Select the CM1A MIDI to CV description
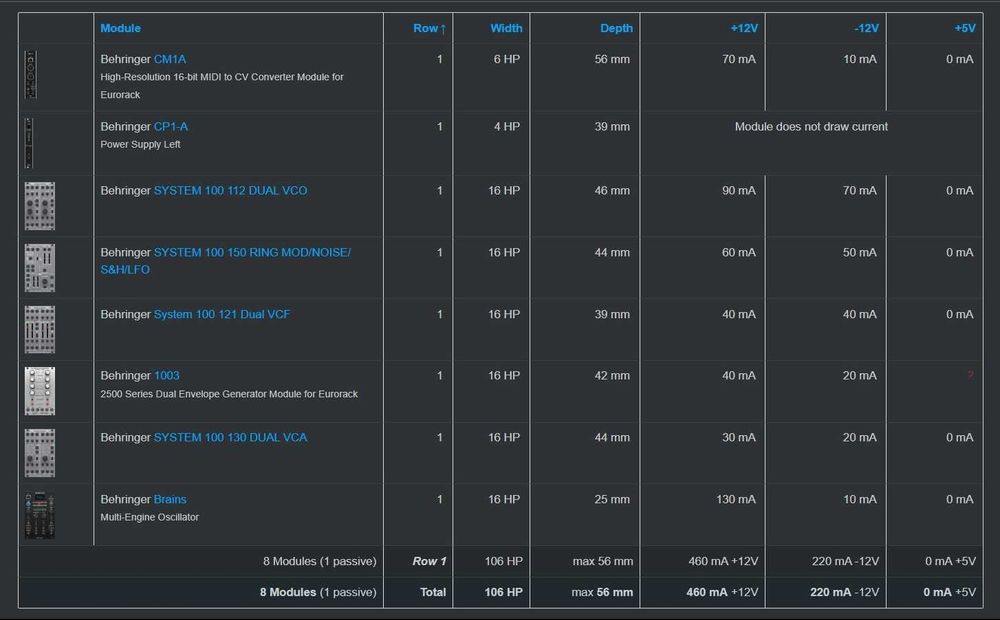This screenshot has height=620, width=1000. 222,86
